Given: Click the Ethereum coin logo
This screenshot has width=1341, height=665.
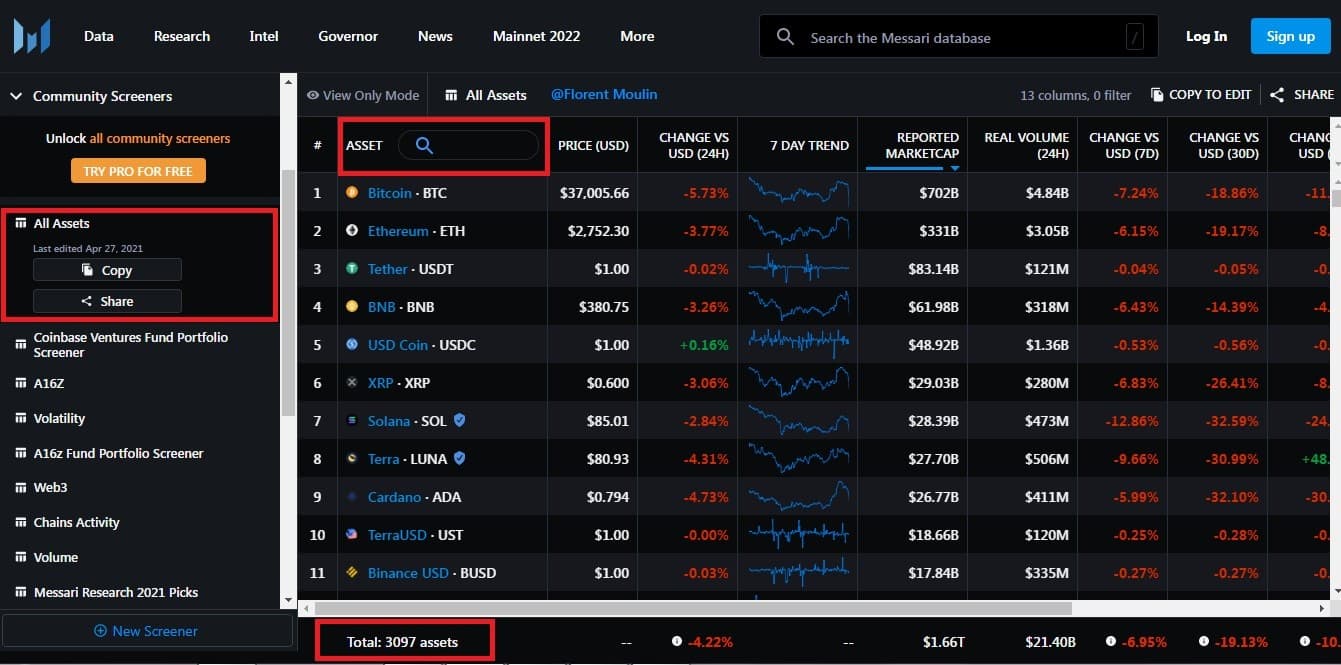Looking at the screenshot, I should pyautogui.click(x=352, y=231).
